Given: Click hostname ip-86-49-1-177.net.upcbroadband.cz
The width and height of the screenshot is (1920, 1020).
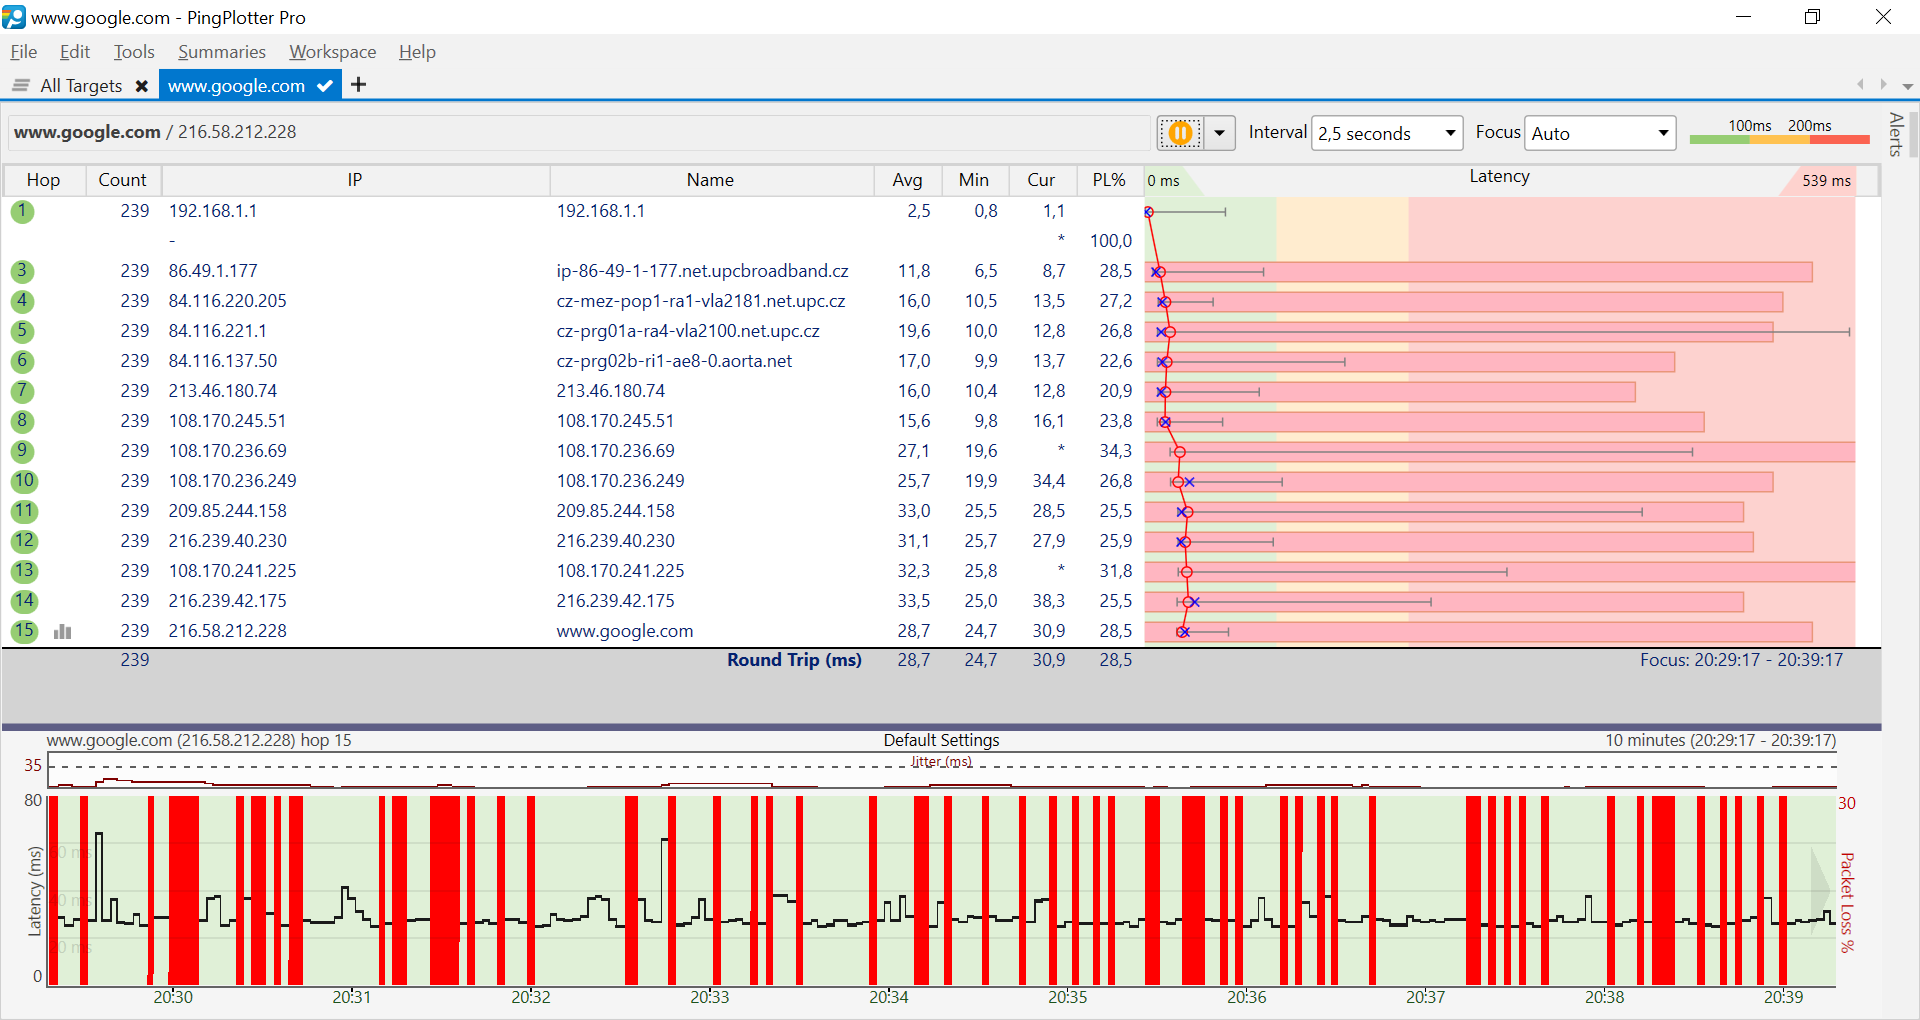Looking at the screenshot, I should pos(702,271).
